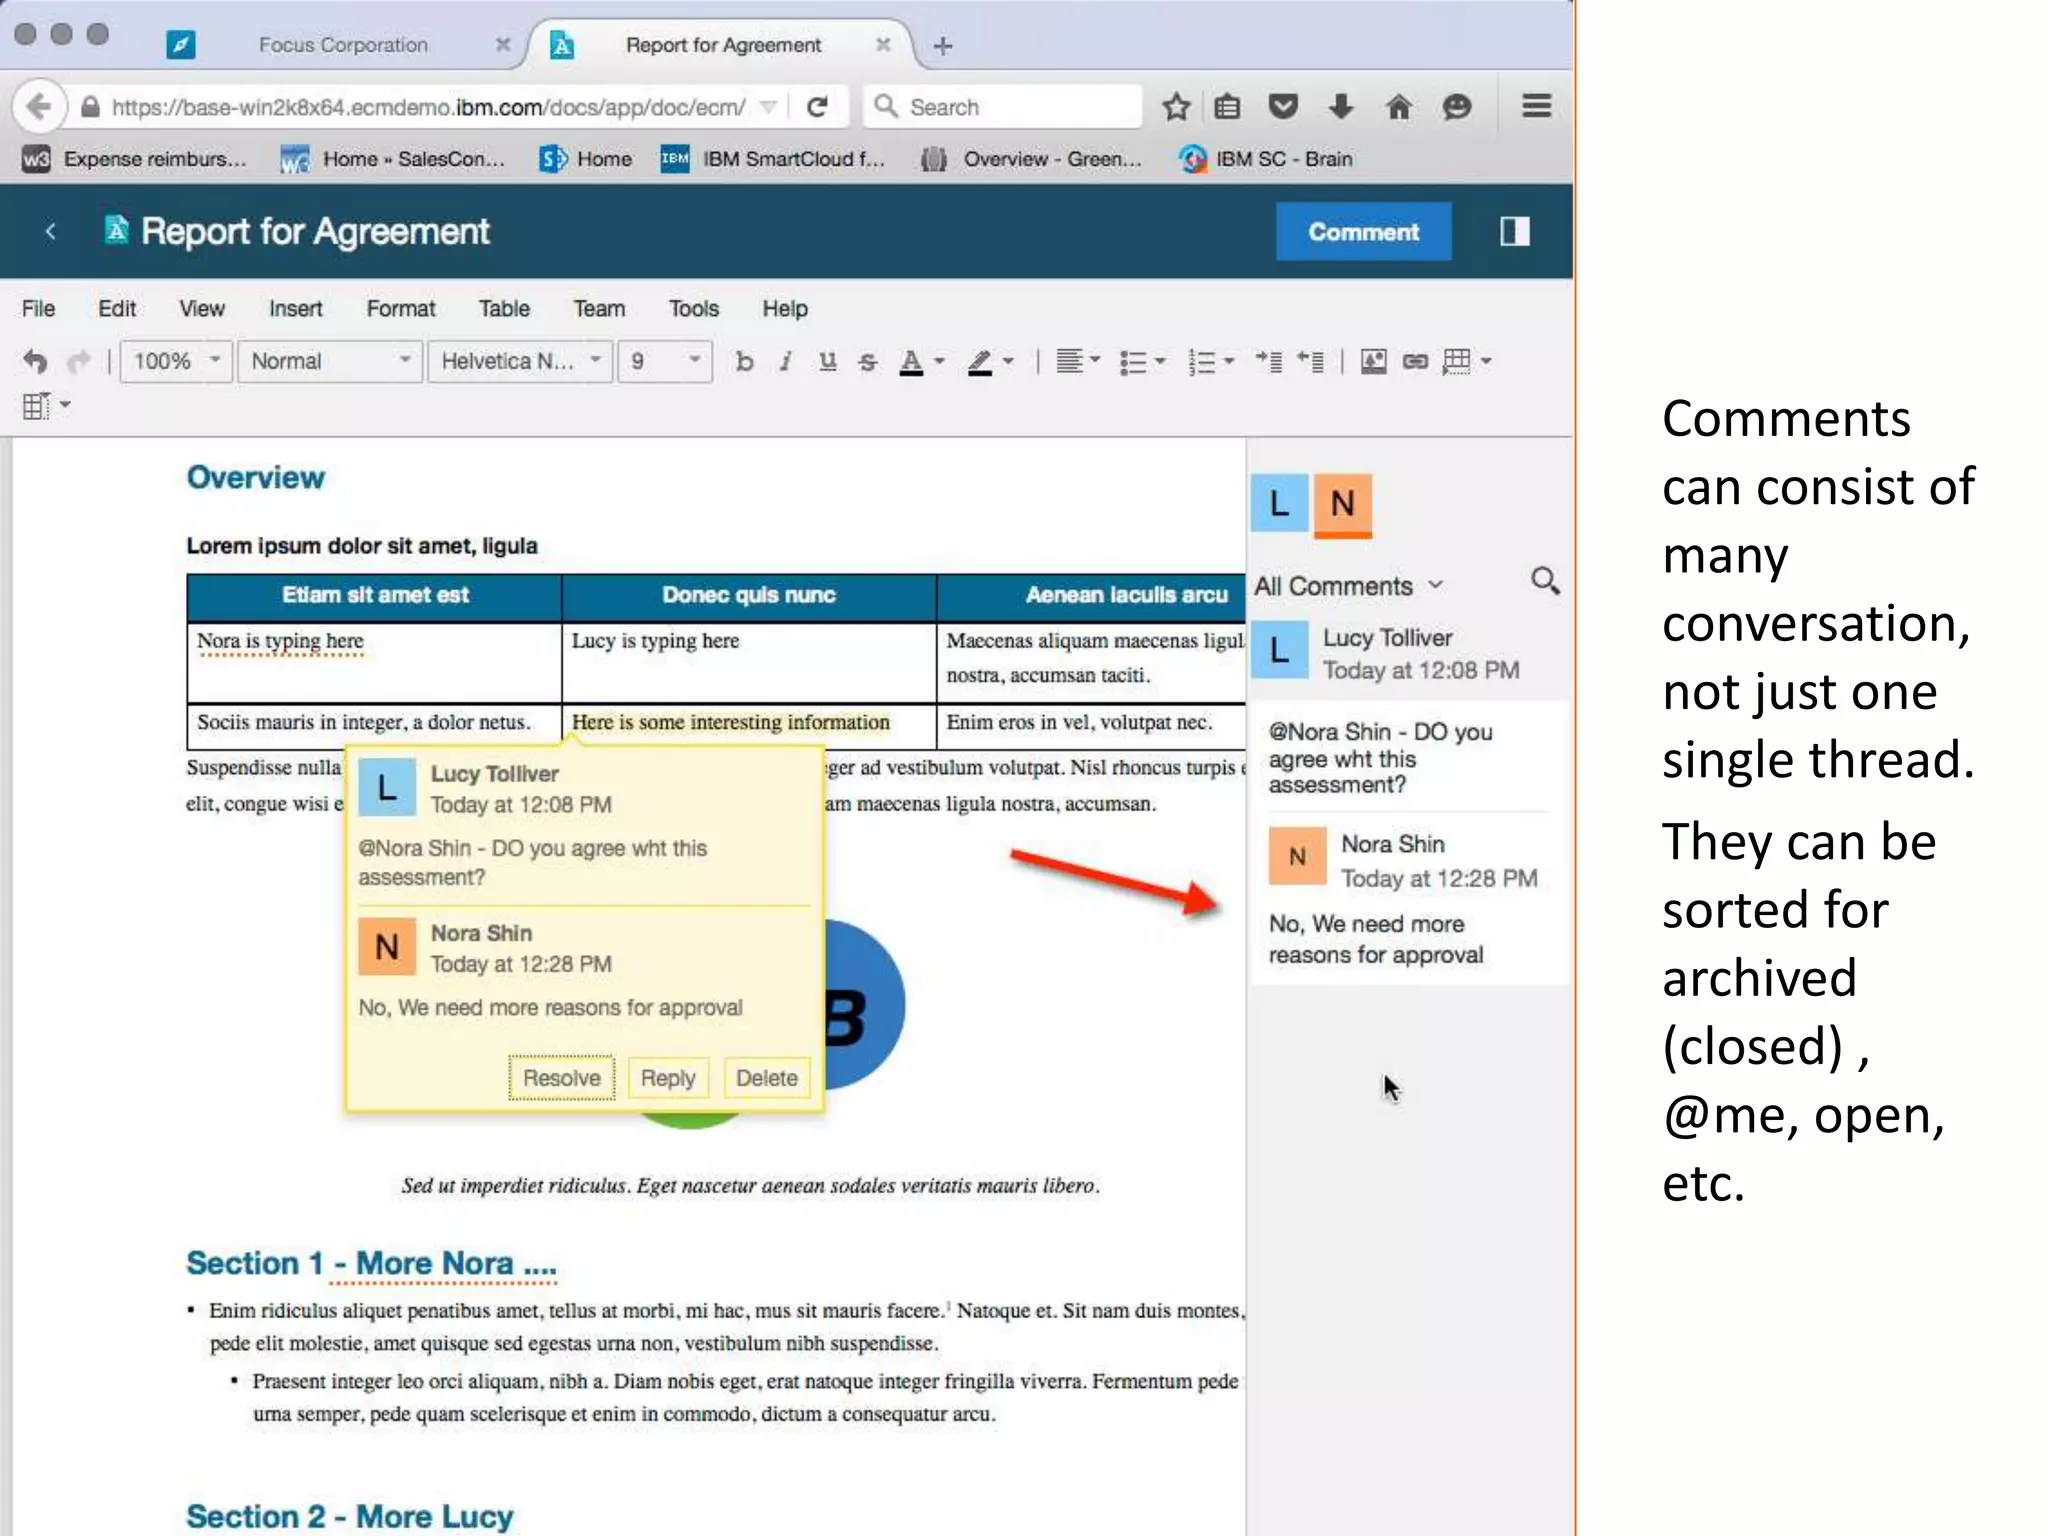The height and width of the screenshot is (1536, 2048).
Task: Expand the All Comments filter
Action: [1347, 586]
